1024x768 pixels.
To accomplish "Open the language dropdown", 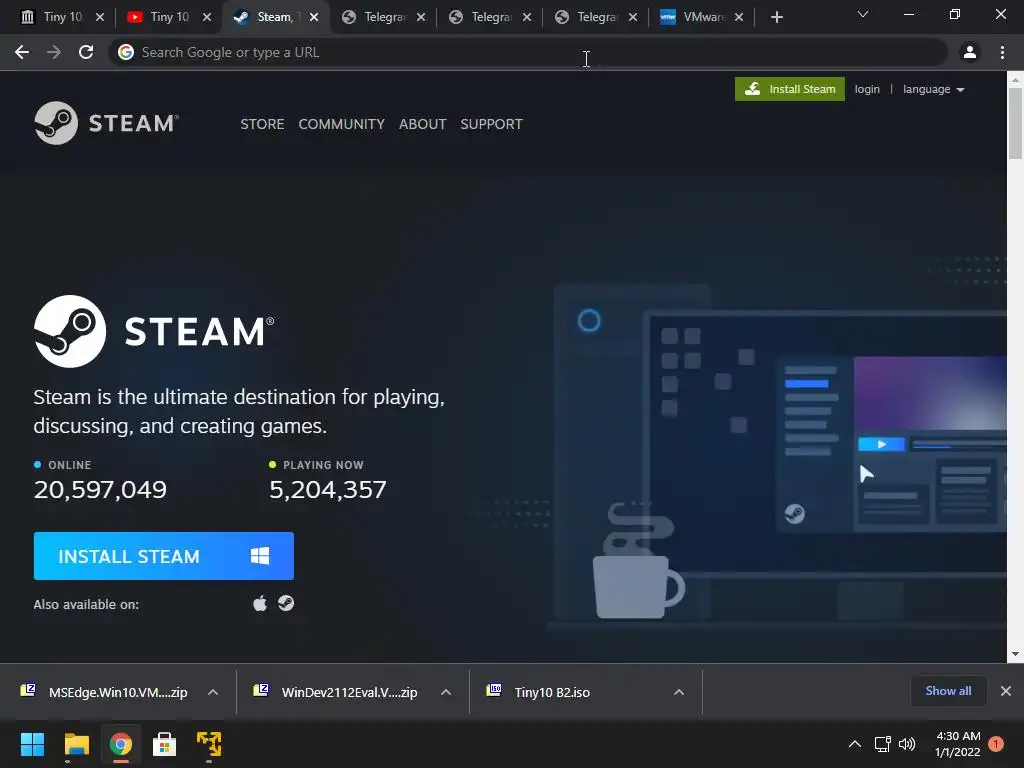I will click(933, 89).
